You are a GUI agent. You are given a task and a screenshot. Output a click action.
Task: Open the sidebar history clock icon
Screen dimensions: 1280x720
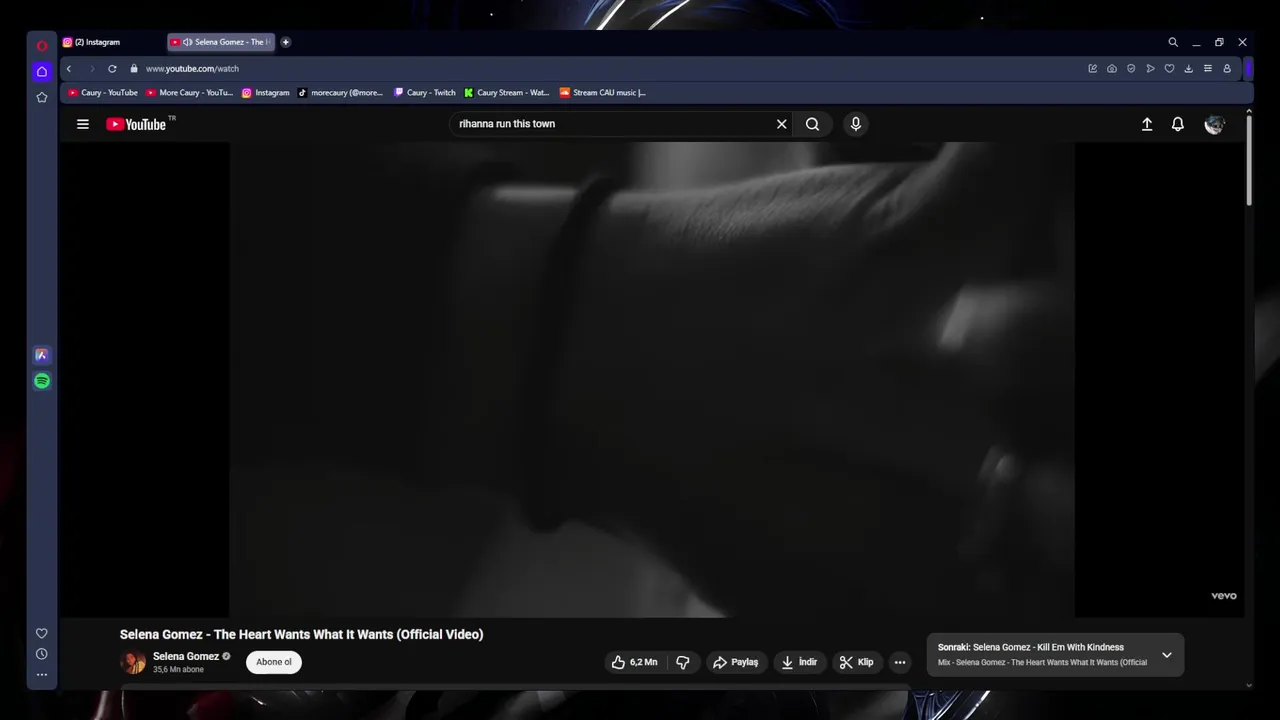42,654
